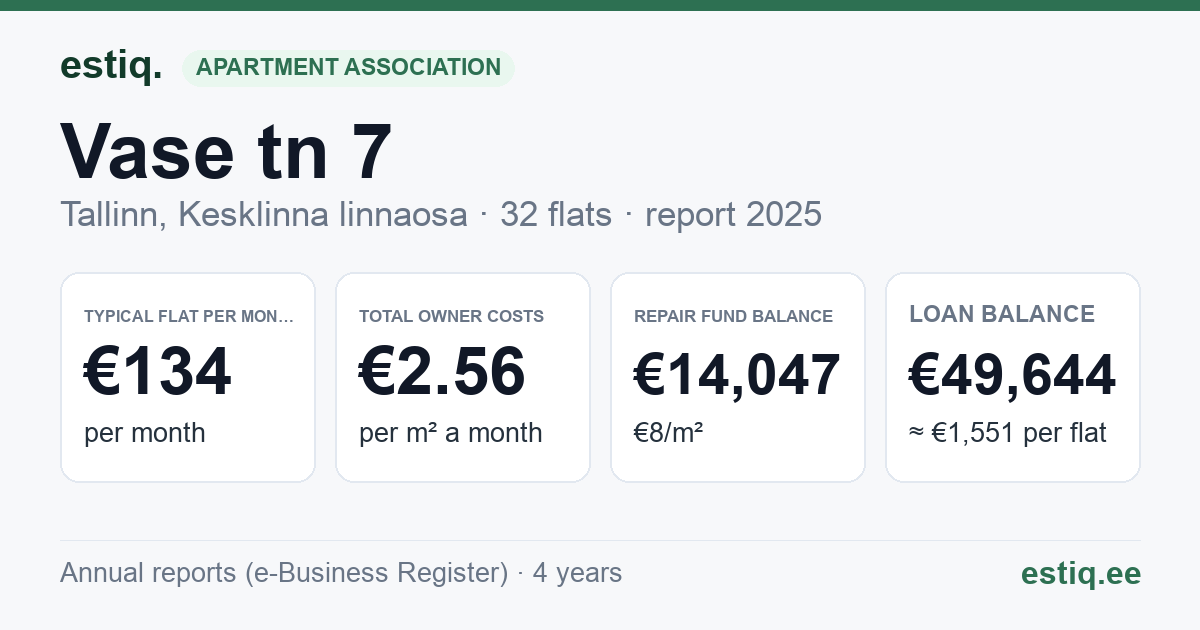Click the TOTAL OWNER COSTS label
Image resolution: width=1200 pixels, height=630 pixels.
coord(451,316)
